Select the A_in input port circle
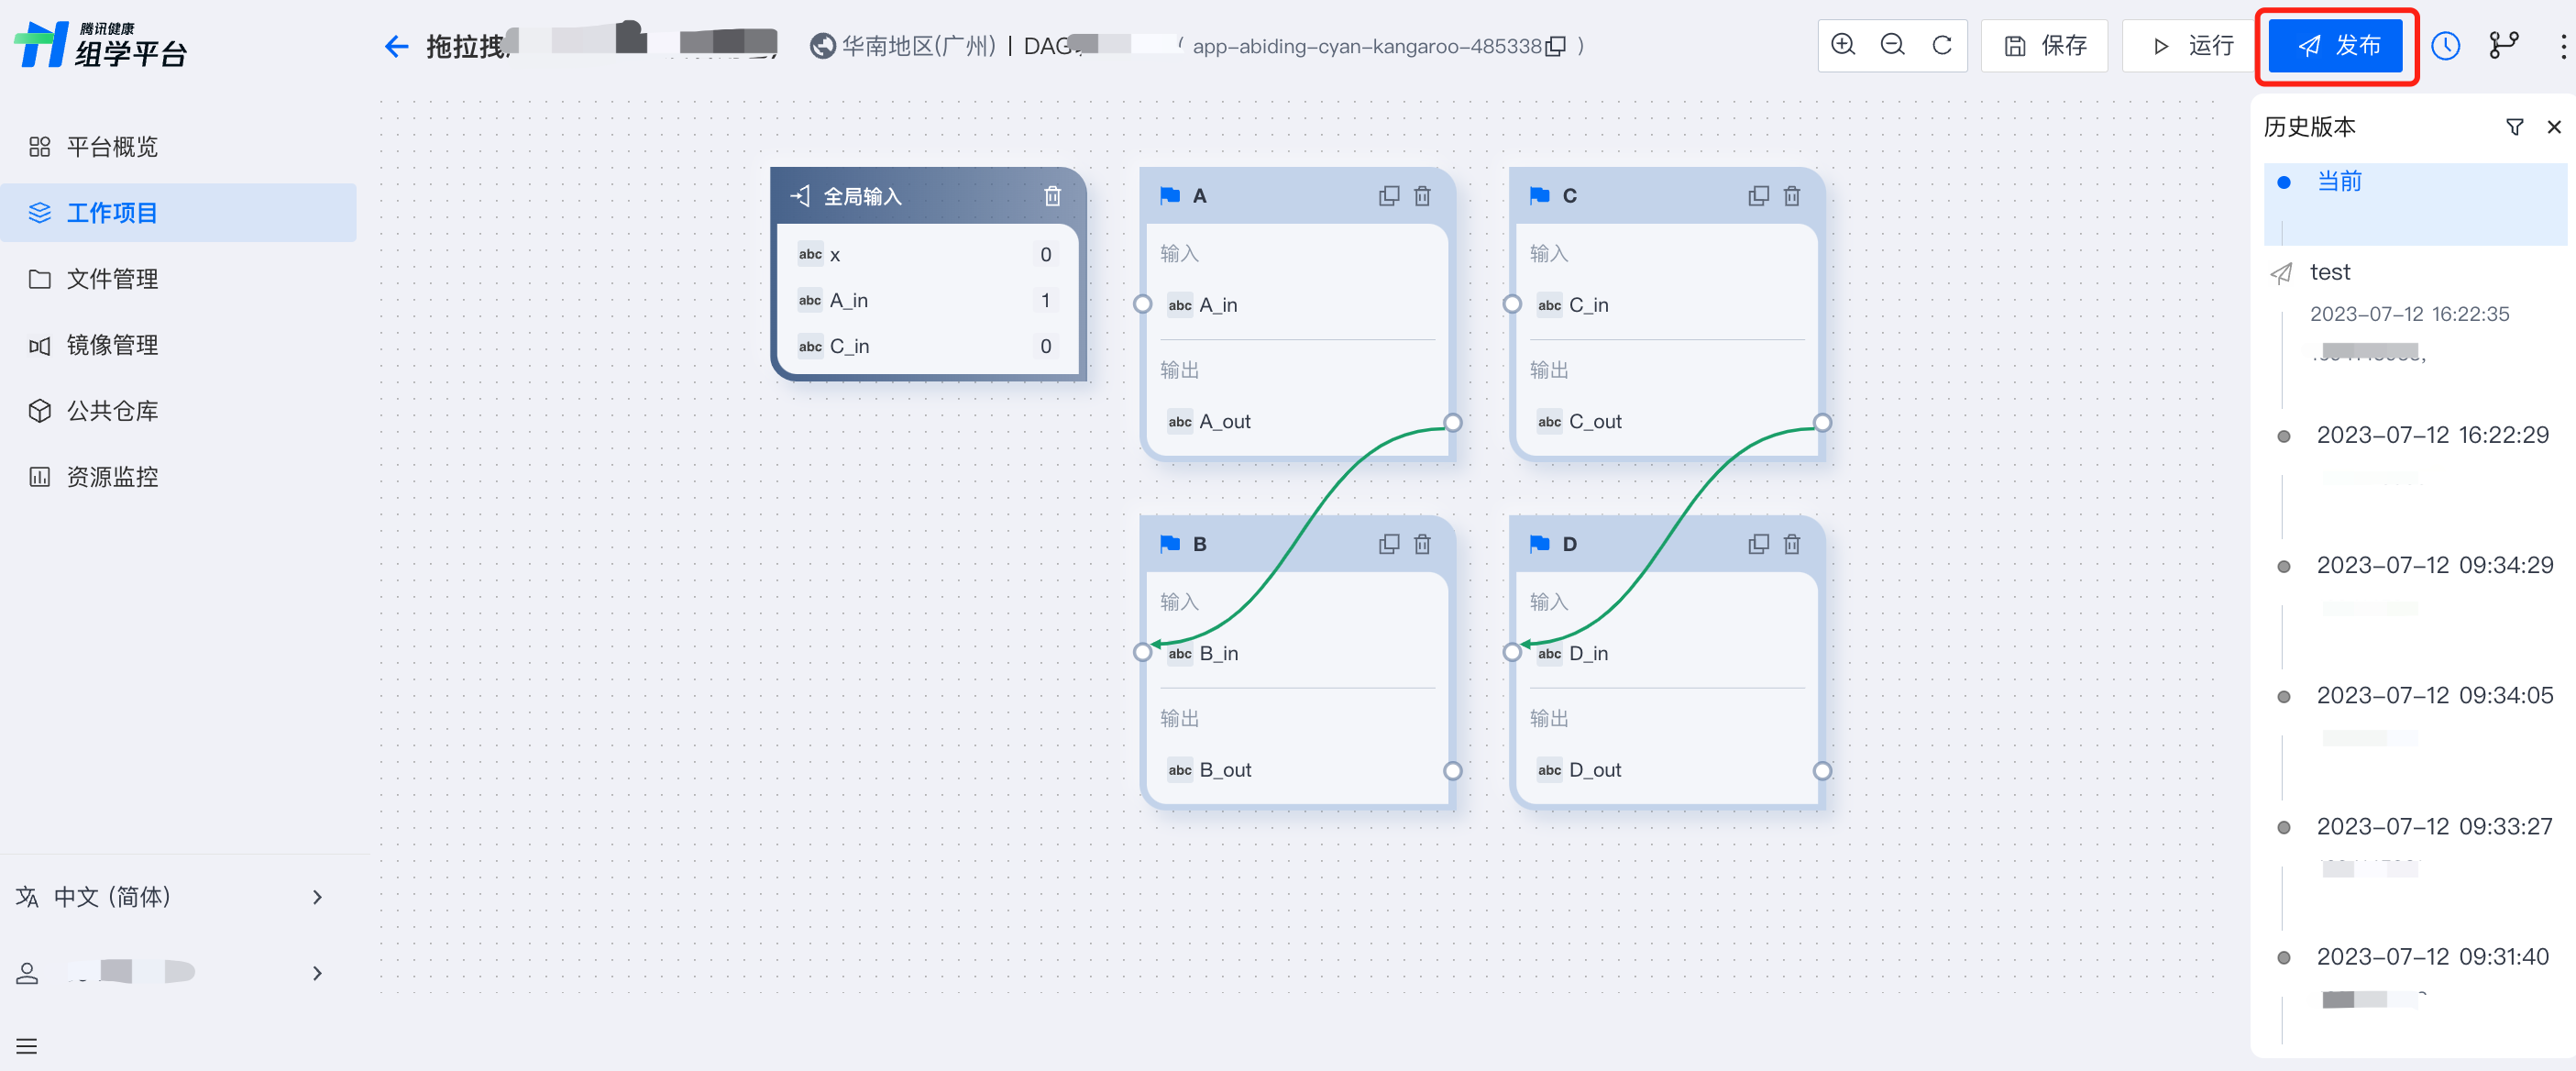This screenshot has width=2576, height=1071. click(1143, 304)
